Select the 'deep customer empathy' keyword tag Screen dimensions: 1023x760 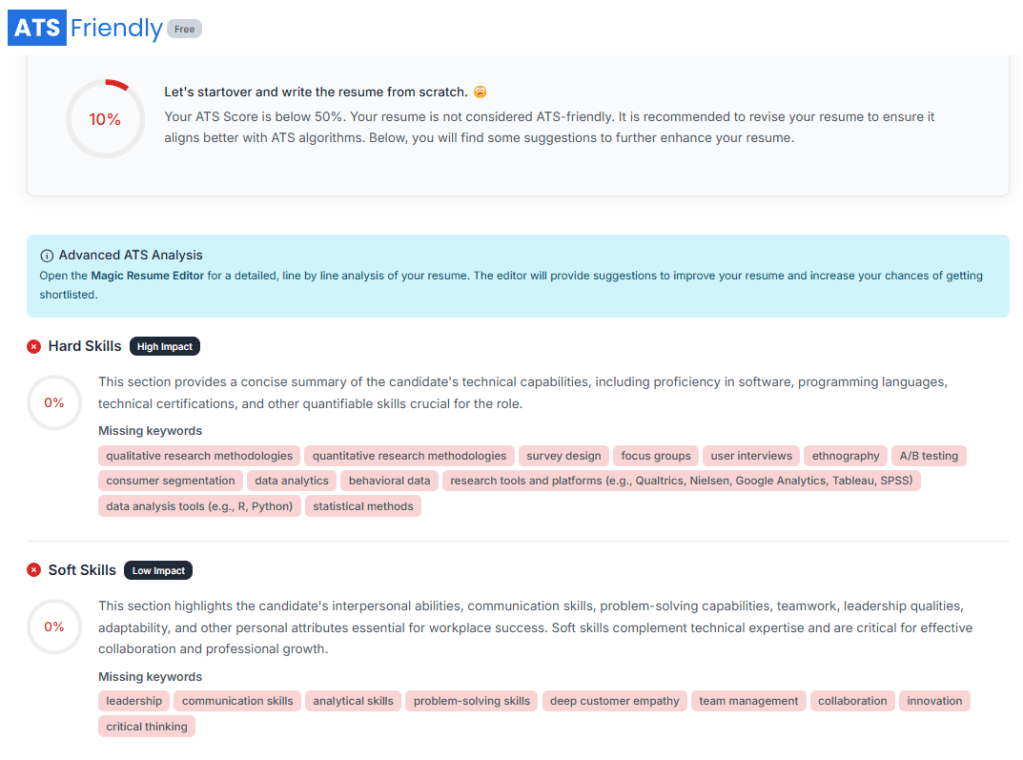pos(615,701)
